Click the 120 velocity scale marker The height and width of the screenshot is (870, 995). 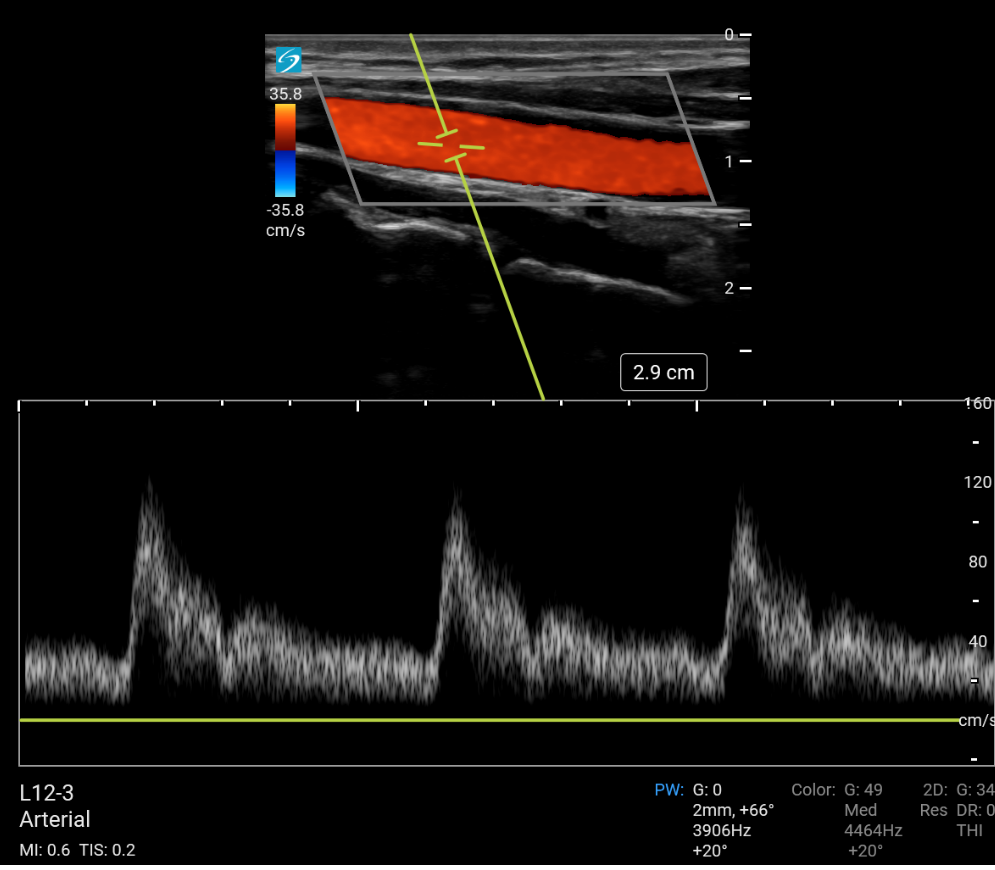[975, 482]
